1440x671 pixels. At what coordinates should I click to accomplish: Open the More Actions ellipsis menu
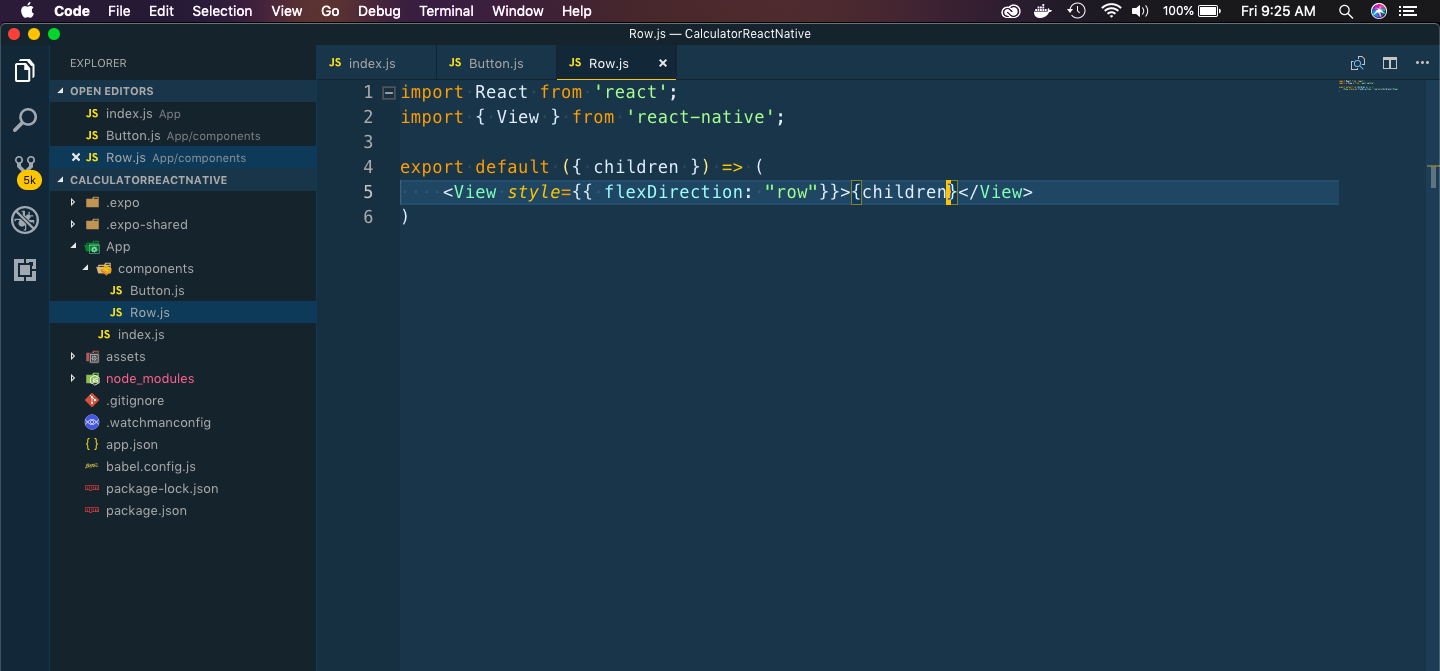click(x=1422, y=63)
